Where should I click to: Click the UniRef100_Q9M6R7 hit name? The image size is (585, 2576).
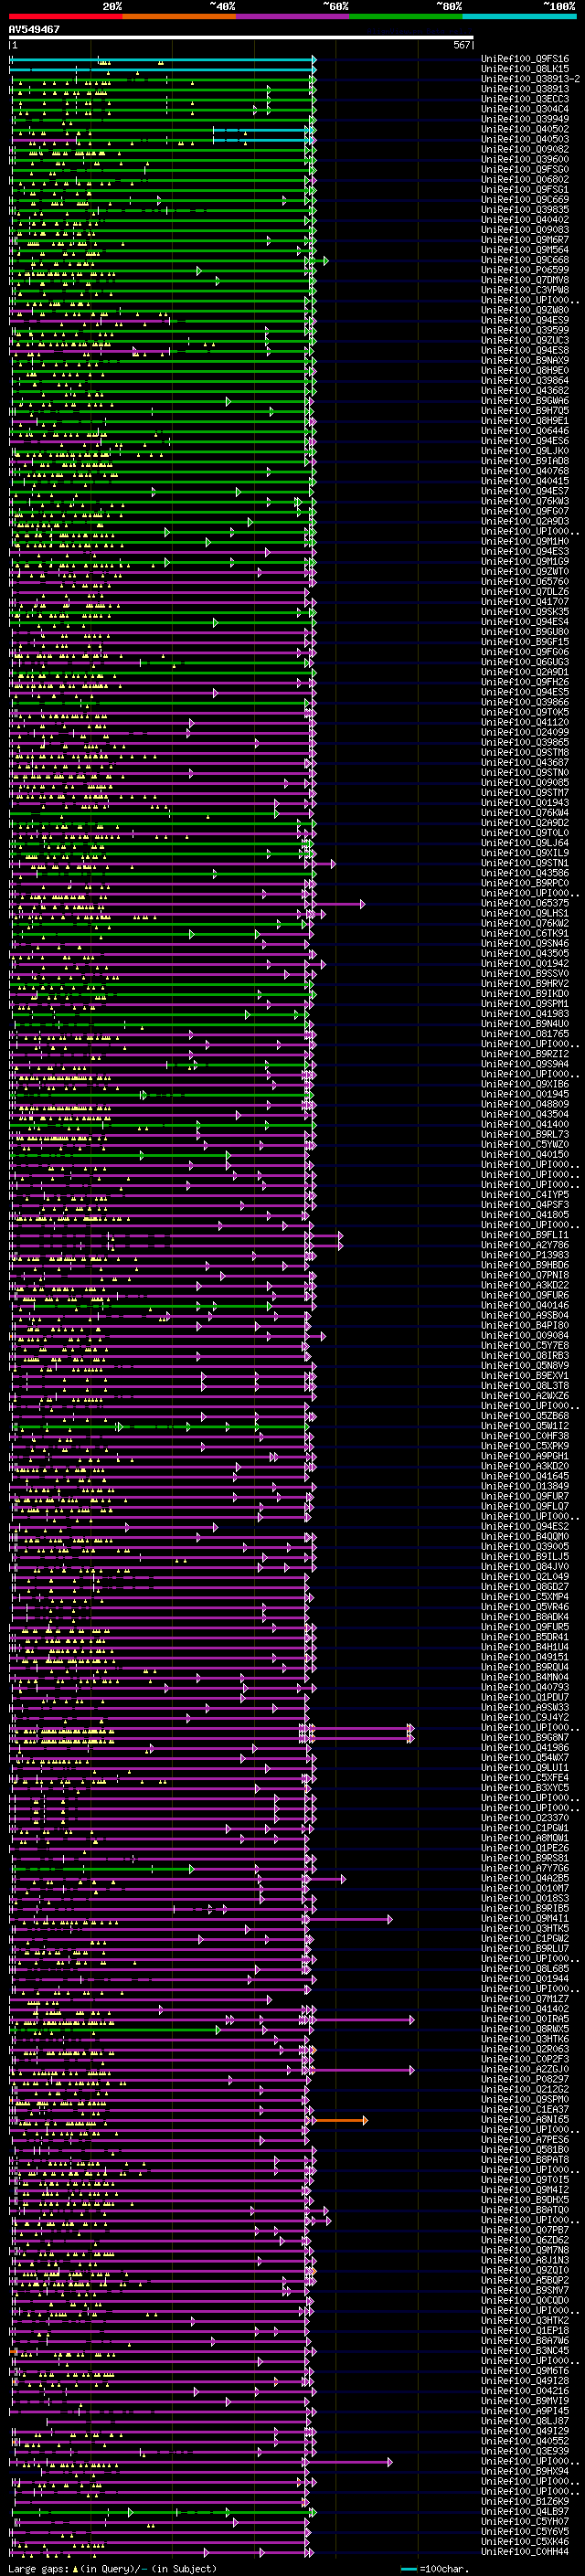(525, 240)
